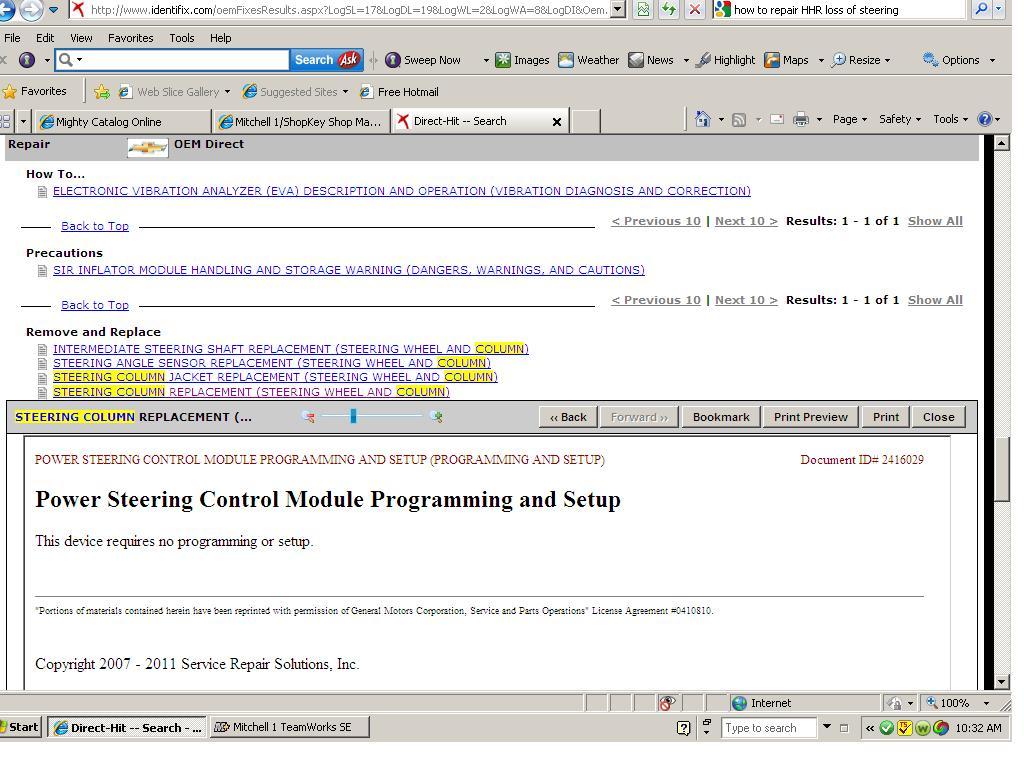Open Images from the Ask toolbar

(522, 60)
